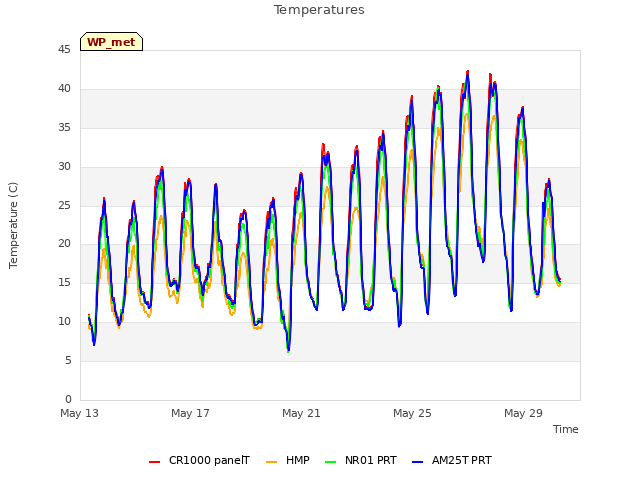Click the blue AM25T PRT legend swatch
This screenshot has width=640, height=480.
coord(418,462)
